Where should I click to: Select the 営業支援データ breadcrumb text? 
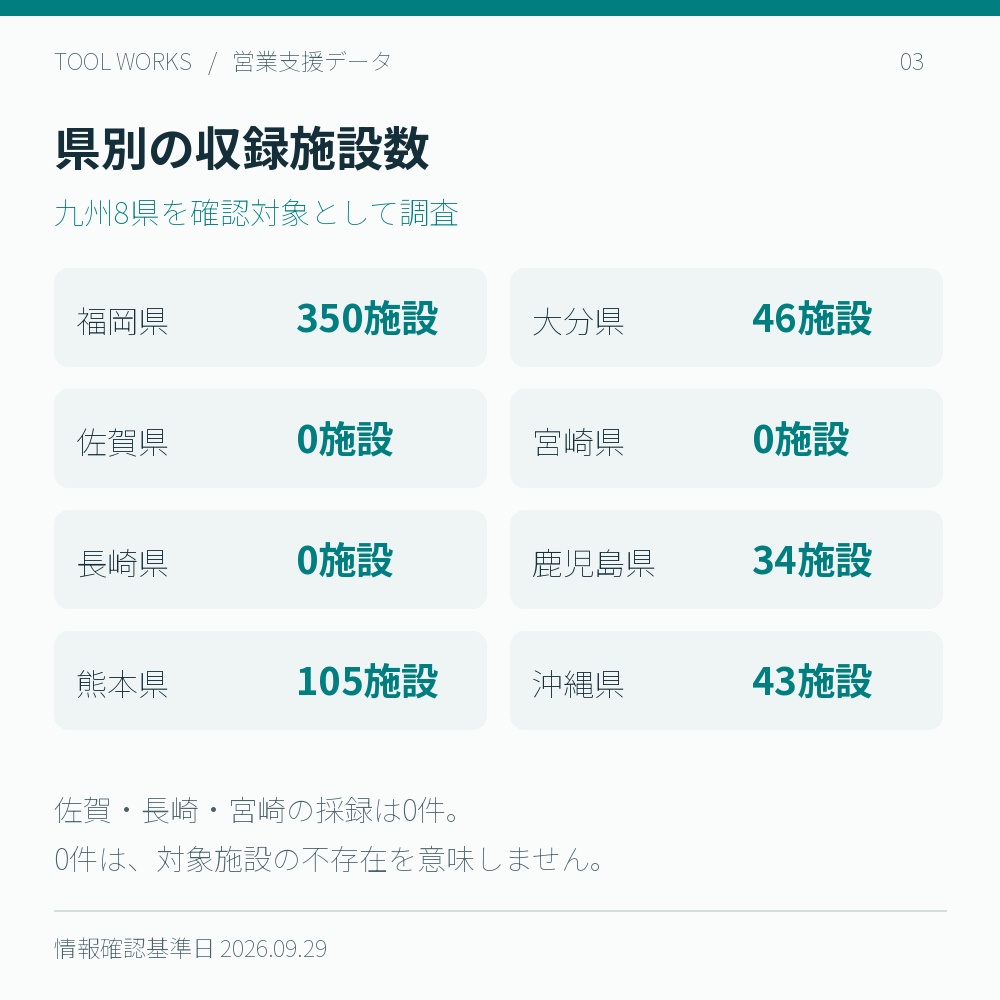pos(312,62)
